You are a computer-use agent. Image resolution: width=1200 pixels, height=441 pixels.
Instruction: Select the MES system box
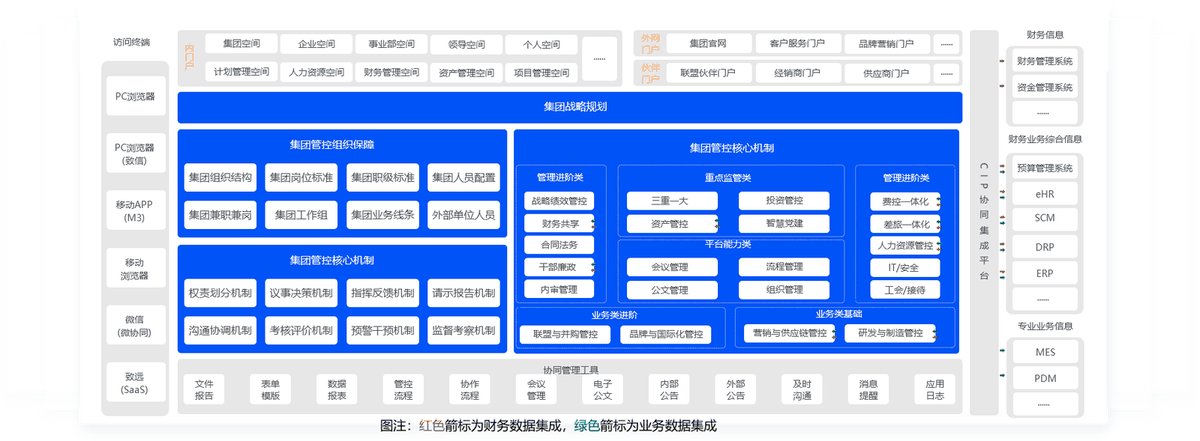pos(1043,352)
